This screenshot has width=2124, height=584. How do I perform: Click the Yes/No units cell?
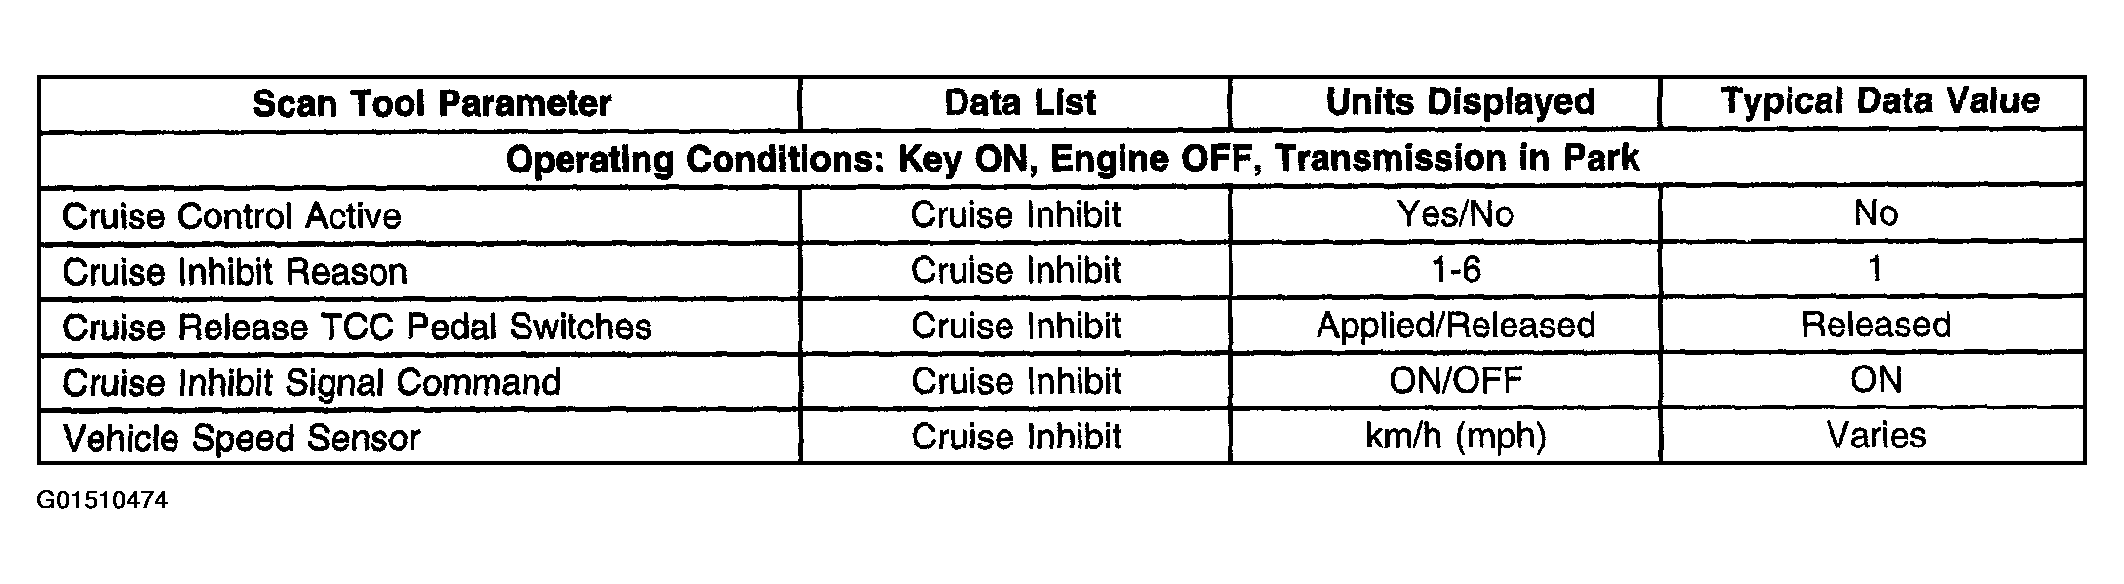tap(1455, 213)
